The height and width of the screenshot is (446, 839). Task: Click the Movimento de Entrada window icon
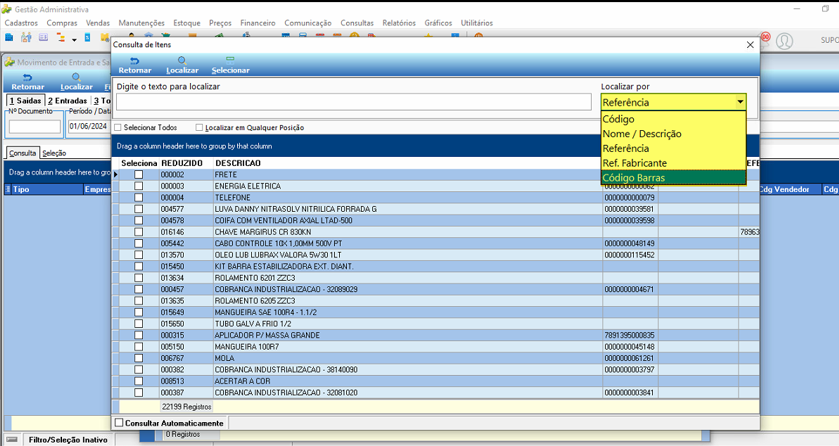click(10, 62)
